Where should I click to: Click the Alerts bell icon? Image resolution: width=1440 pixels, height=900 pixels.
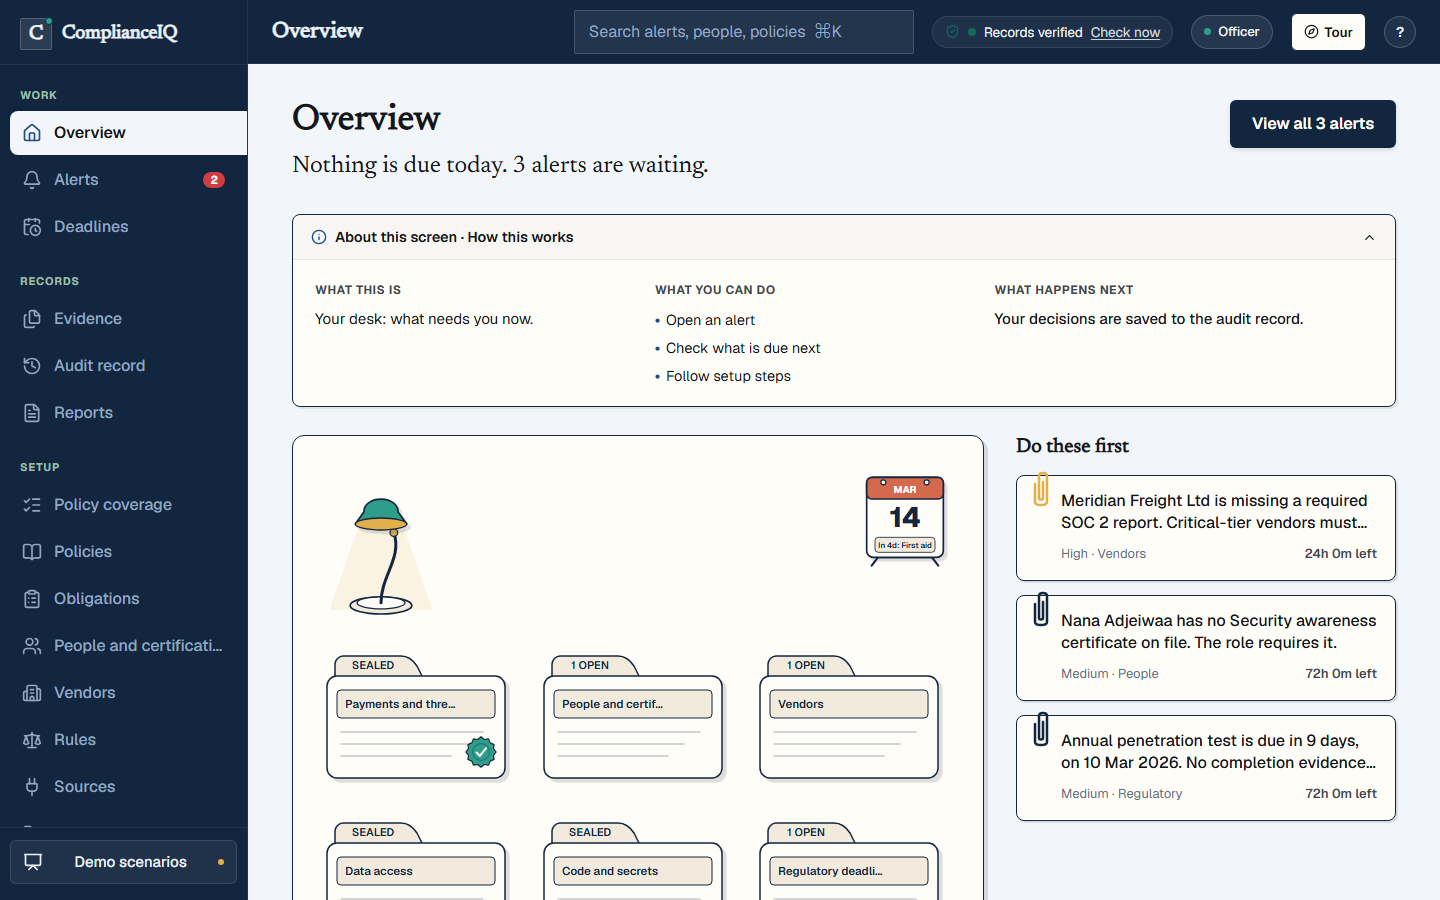pyautogui.click(x=32, y=180)
